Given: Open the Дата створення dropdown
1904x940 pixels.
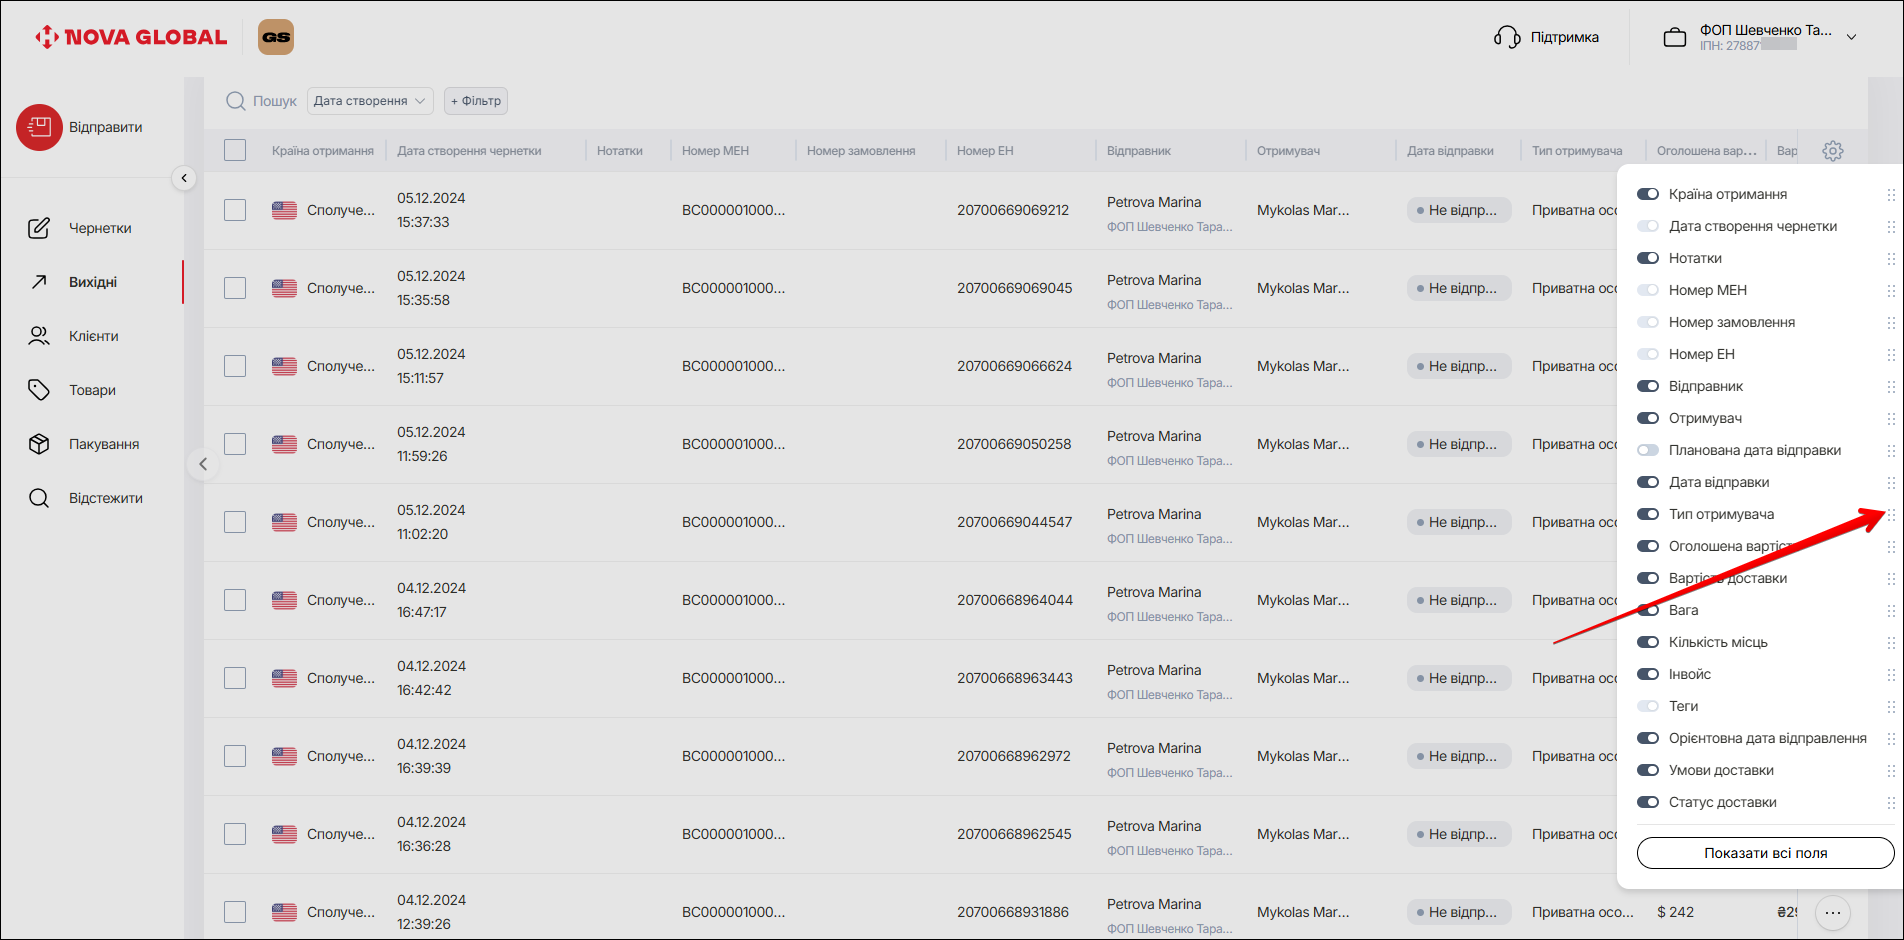Looking at the screenshot, I should 369,101.
